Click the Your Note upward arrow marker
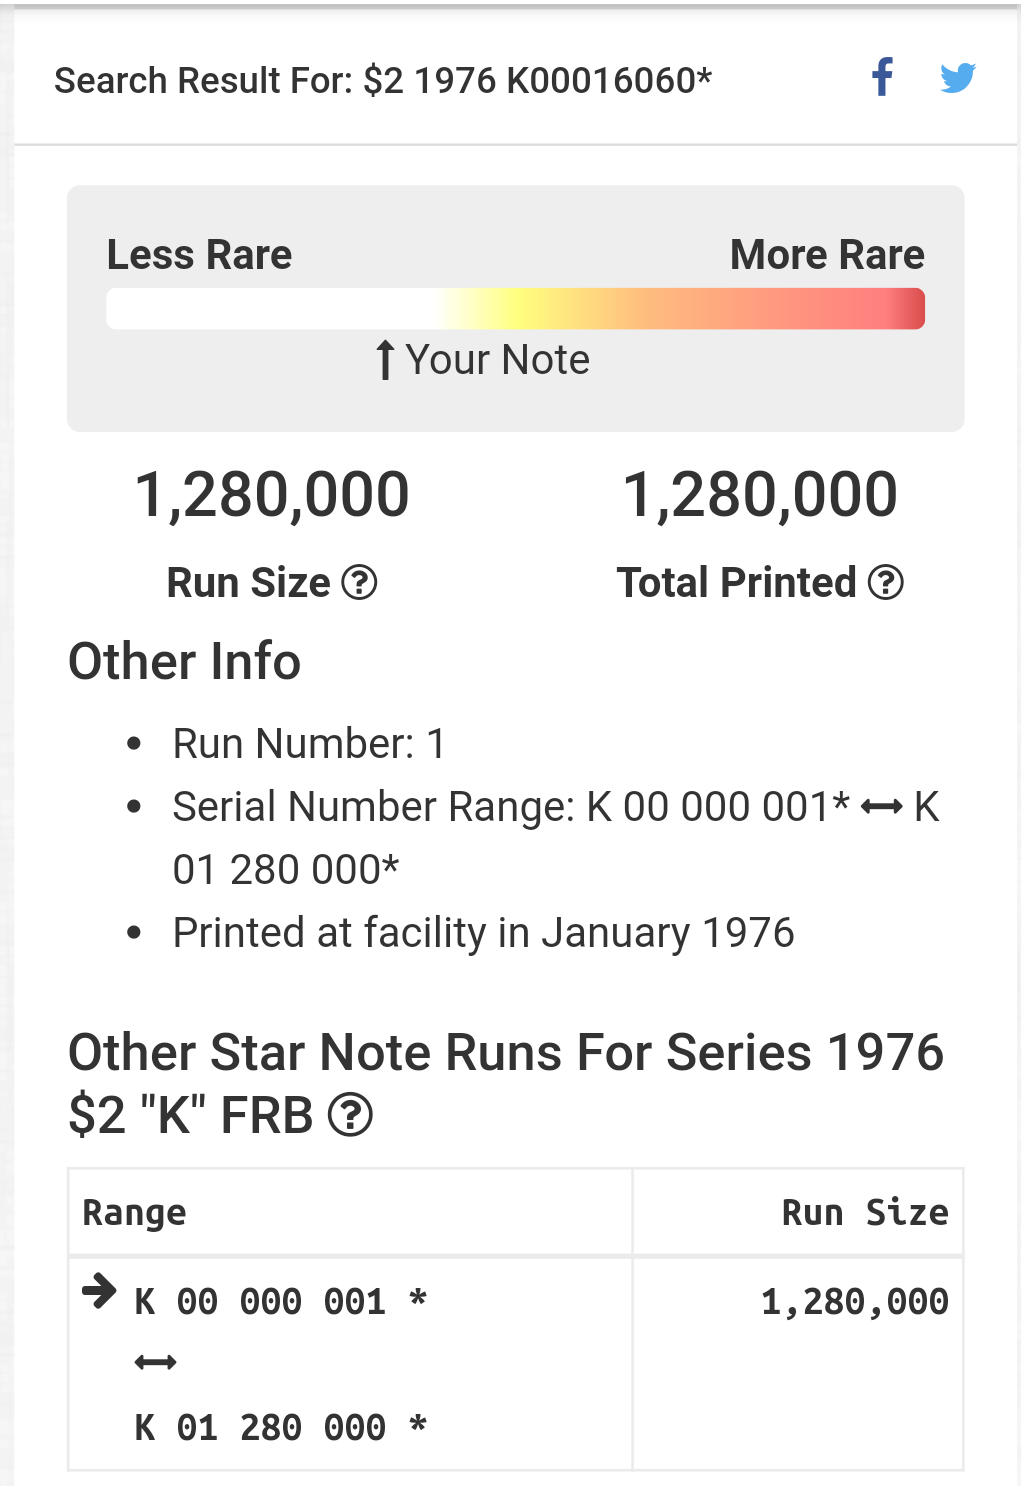The width and height of the screenshot is (1021, 1486). coord(385,360)
